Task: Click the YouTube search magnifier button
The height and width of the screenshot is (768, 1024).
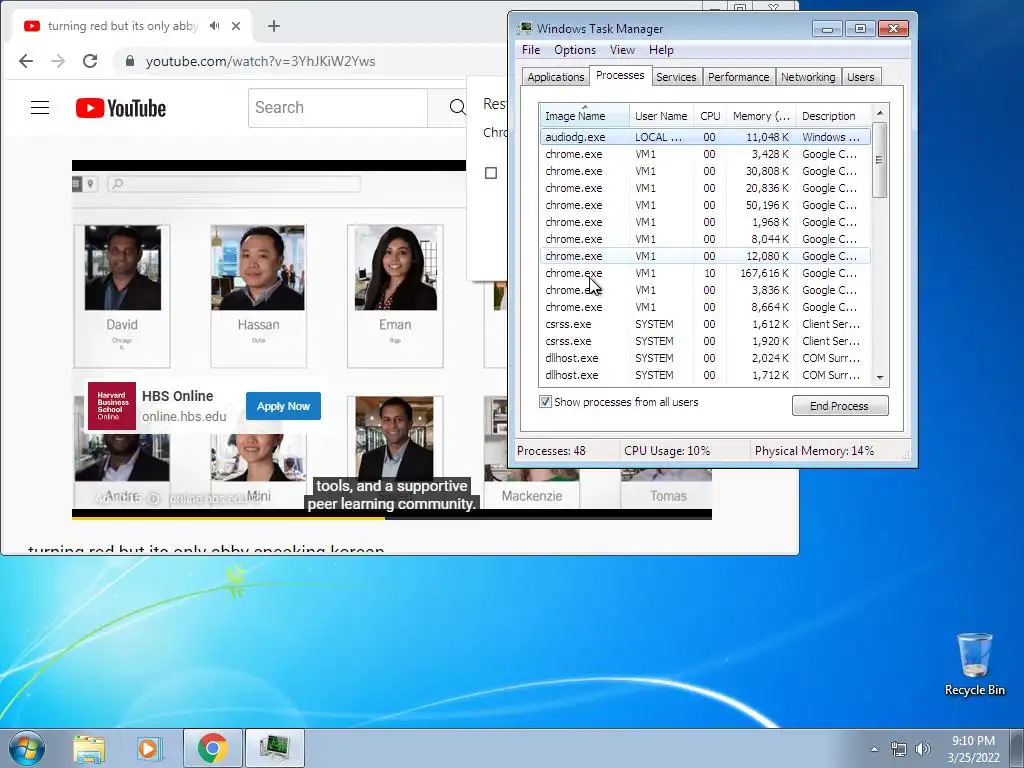Action: tap(457, 108)
